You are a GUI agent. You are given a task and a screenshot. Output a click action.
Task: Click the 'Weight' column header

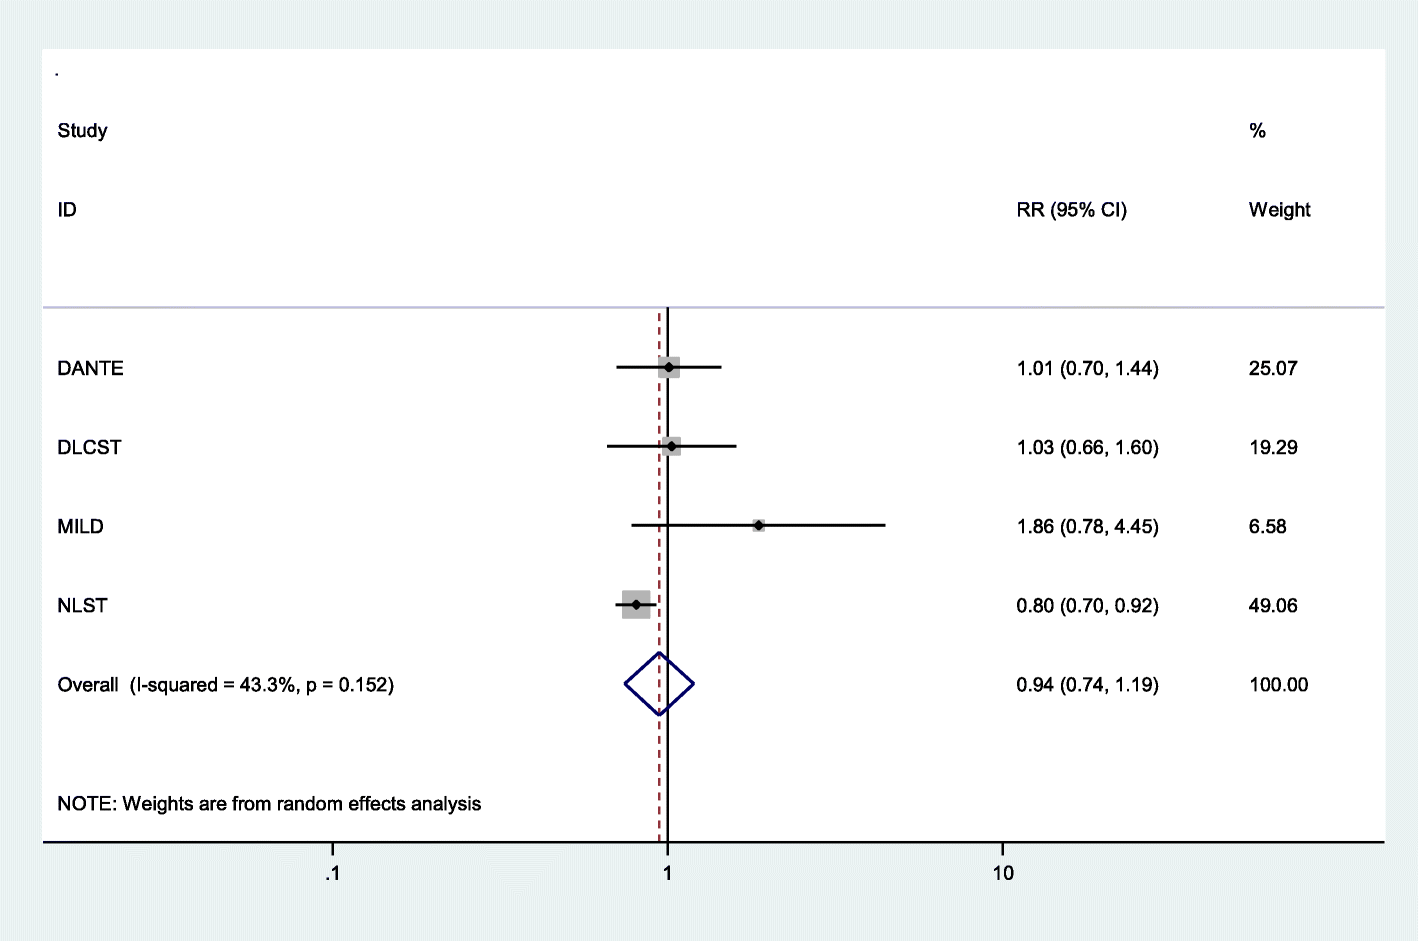click(x=1279, y=210)
